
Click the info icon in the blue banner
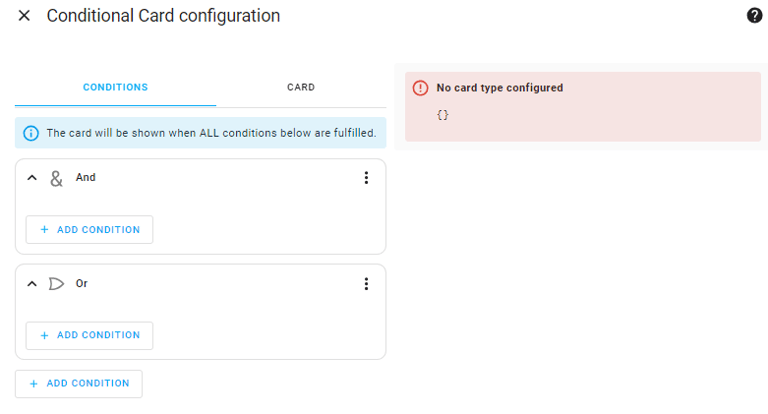(x=31, y=133)
